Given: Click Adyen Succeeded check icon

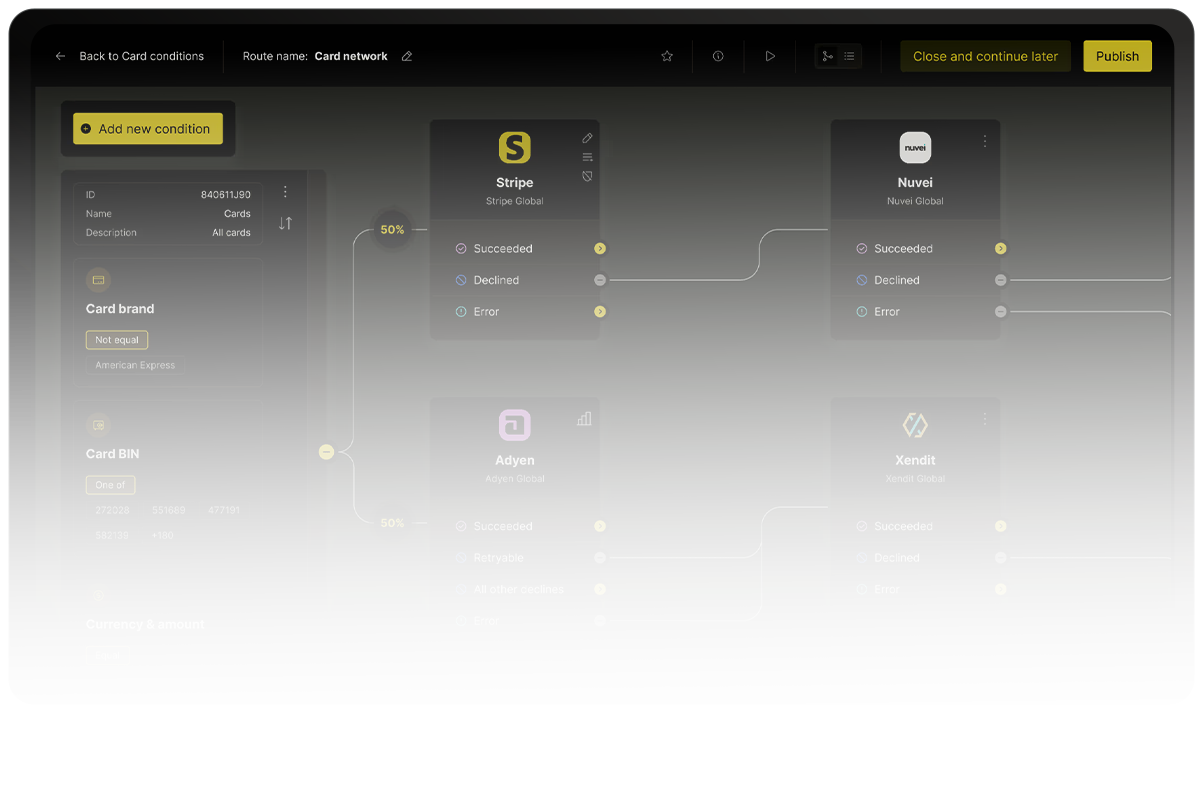Looking at the screenshot, I should pyautogui.click(x=461, y=526).
